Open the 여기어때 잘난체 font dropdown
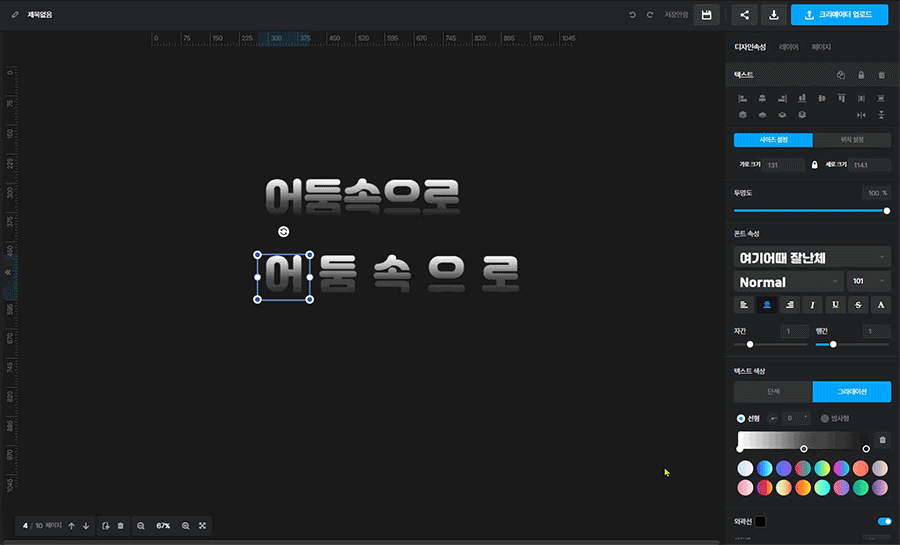The width and height of the screenshot is (900, 545). click(x=811, y=257)
